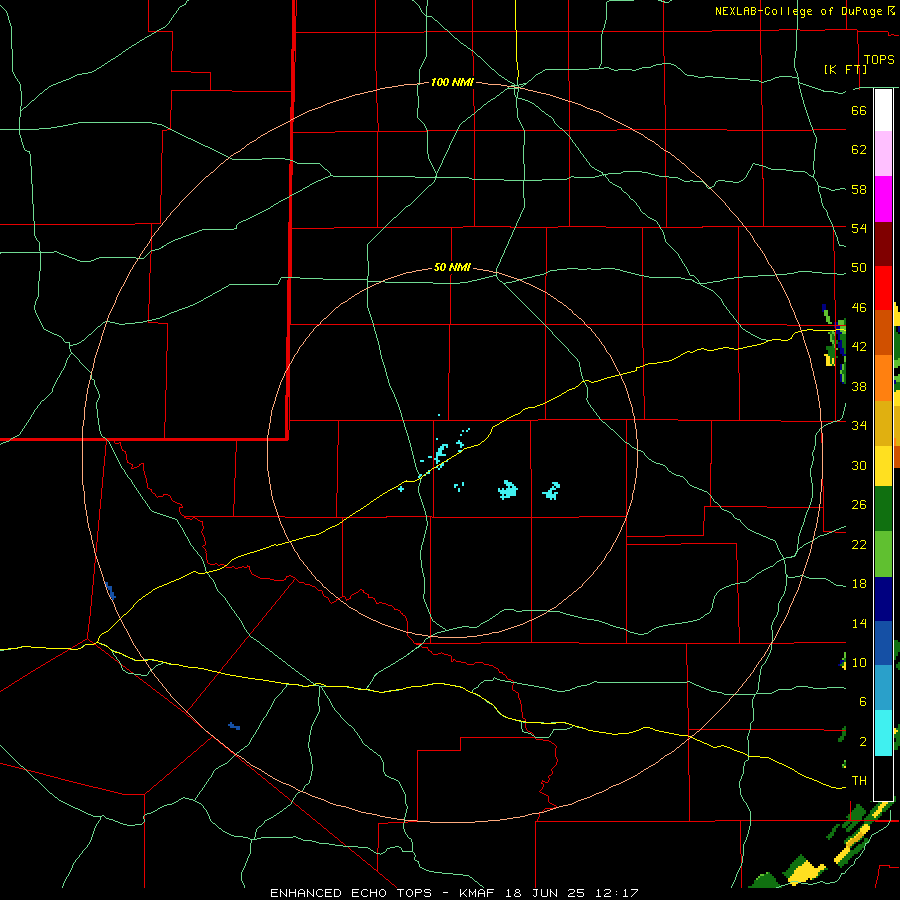Image resolution: width=900 pixels, height=900 pixels.
Task: Click the legend value 42
Action: tap(859, 347)
